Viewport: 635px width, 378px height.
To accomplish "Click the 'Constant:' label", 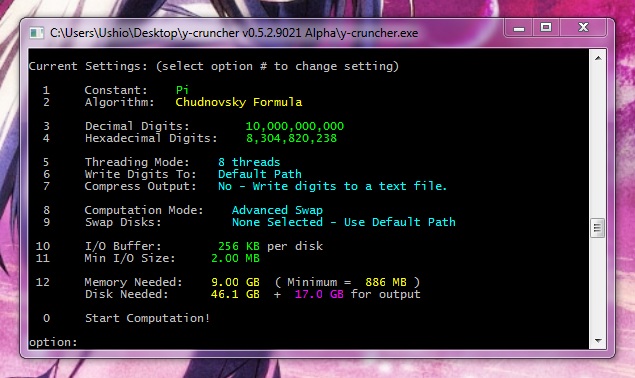I will [116, 90].
